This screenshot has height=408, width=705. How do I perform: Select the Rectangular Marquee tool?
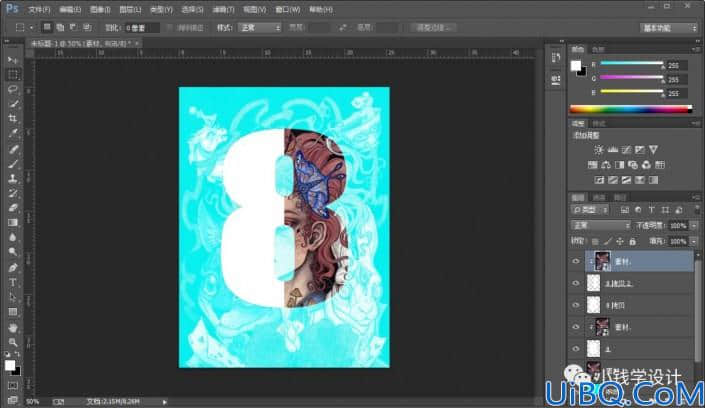coord(13,75)
